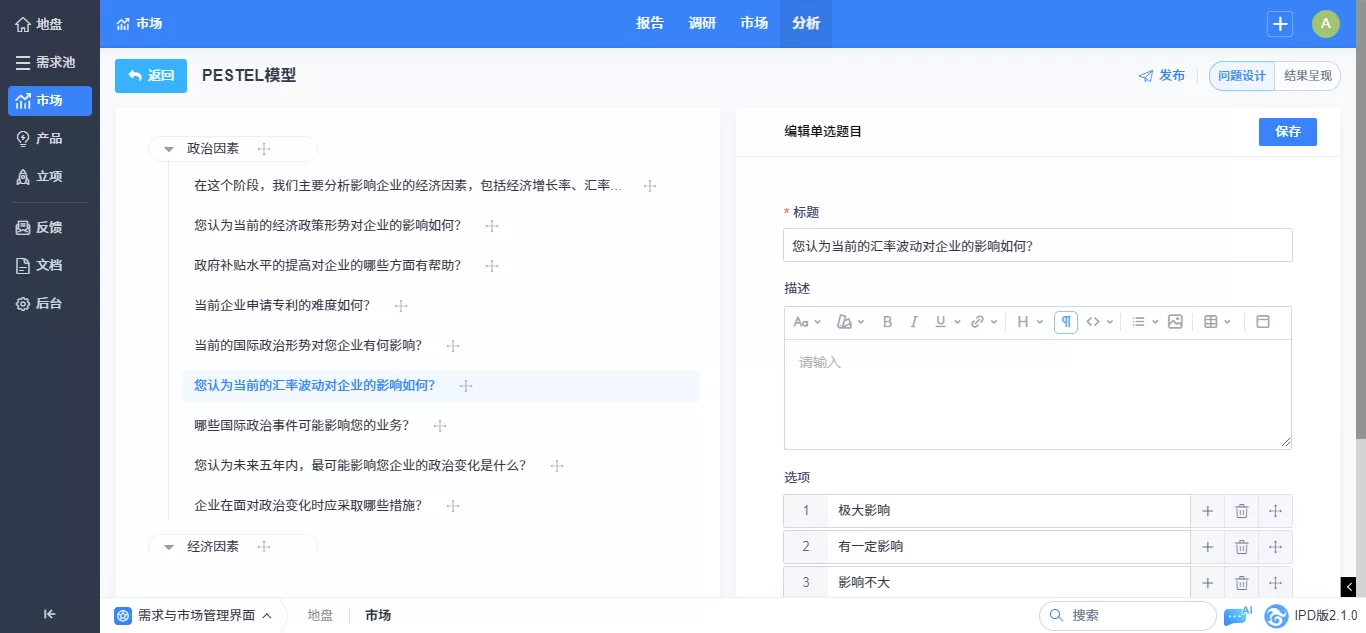
Task: Open the text color palette dropdown
Action: pyautogui.click(x=850, y=322)
